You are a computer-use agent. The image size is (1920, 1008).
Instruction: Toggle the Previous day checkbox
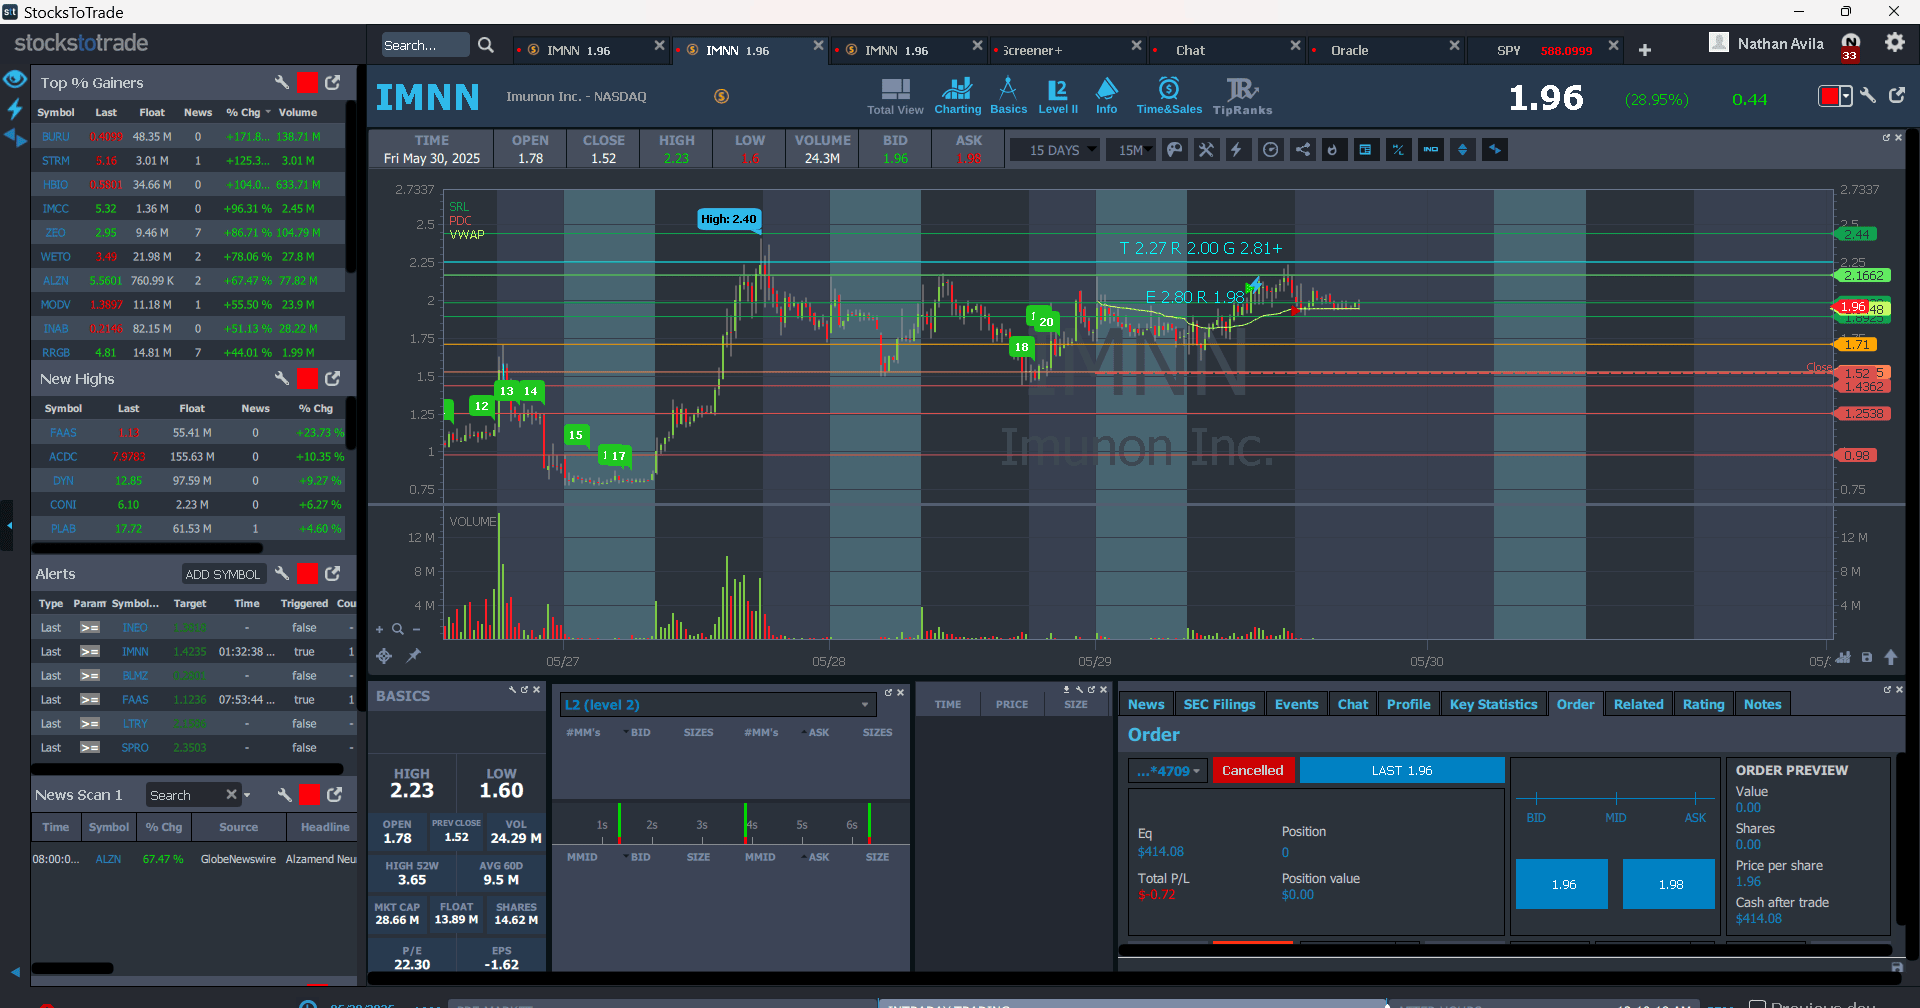(x=1757, y=1003)
